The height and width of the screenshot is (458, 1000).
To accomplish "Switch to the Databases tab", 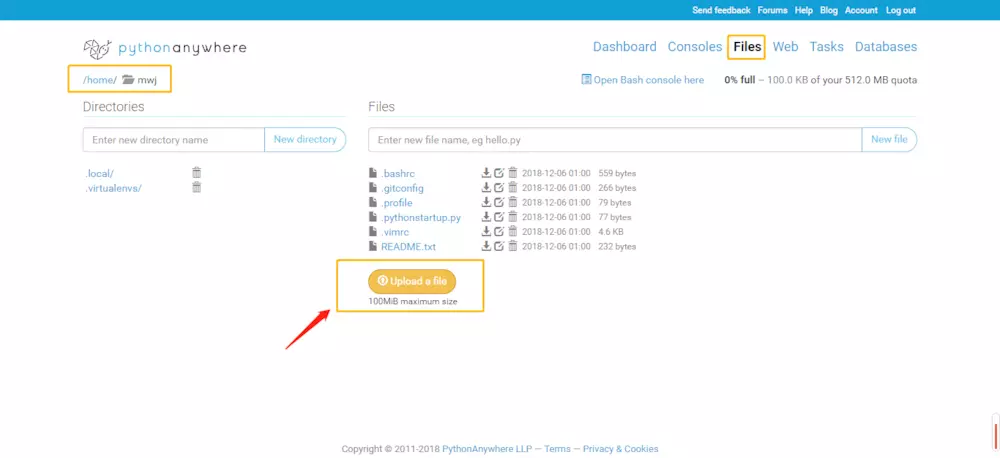I will tap(886, 47).
